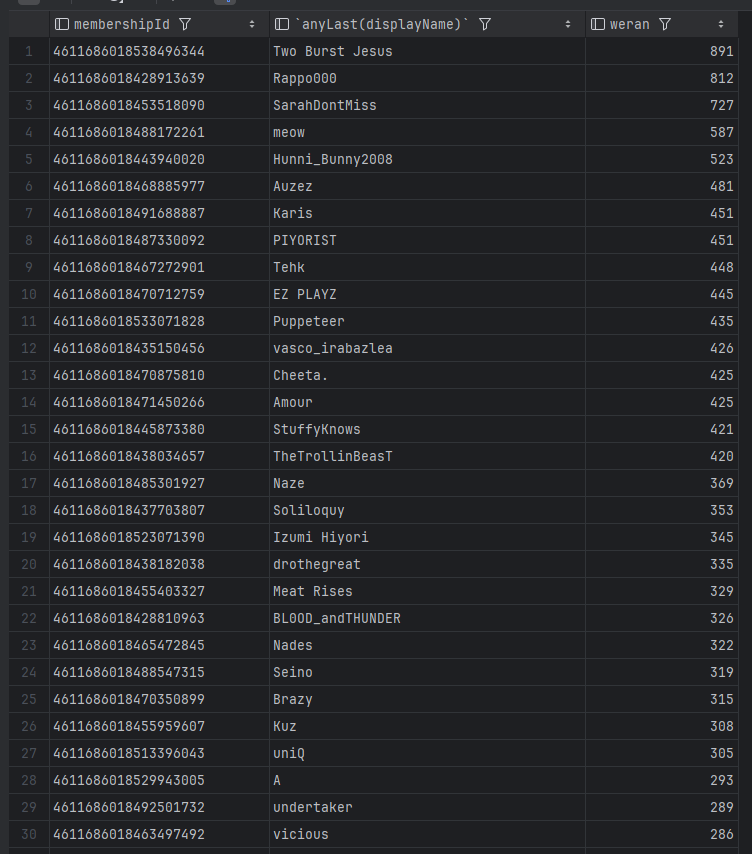752x854 pixels.
Task: Click the cell 'Cheeta.'
Action: 427,375
